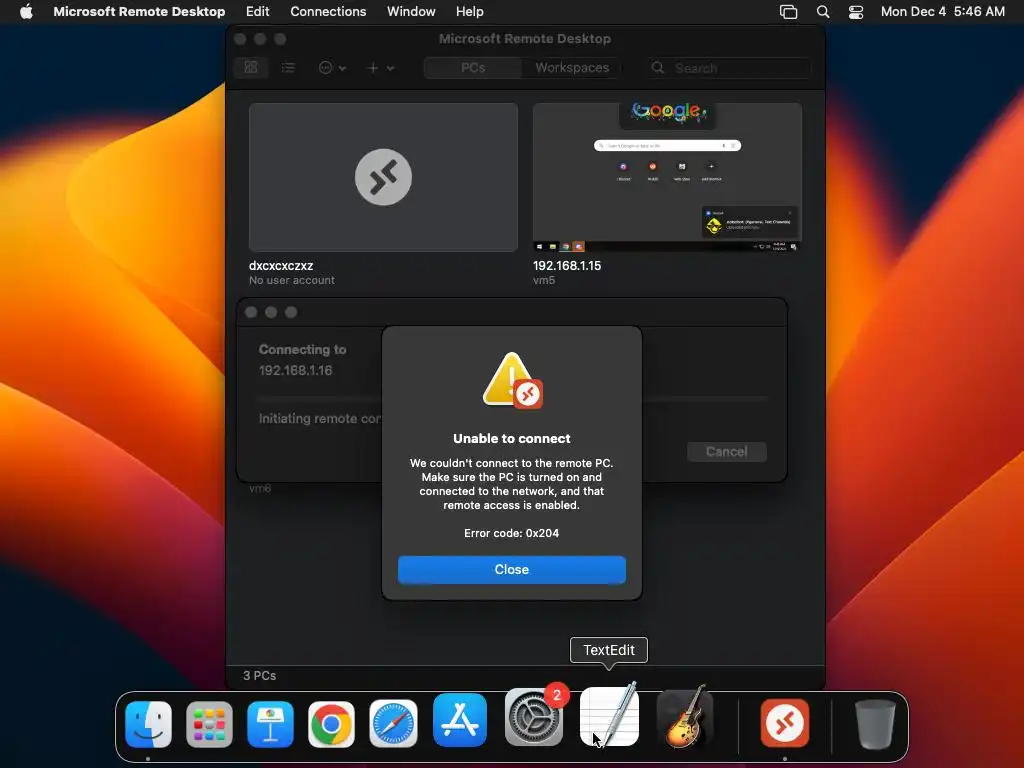The width and height of the screenshot is (1024, 768).
Task: Open the Microsoft Remote Desktop app menu
Action: click(139, 12)
